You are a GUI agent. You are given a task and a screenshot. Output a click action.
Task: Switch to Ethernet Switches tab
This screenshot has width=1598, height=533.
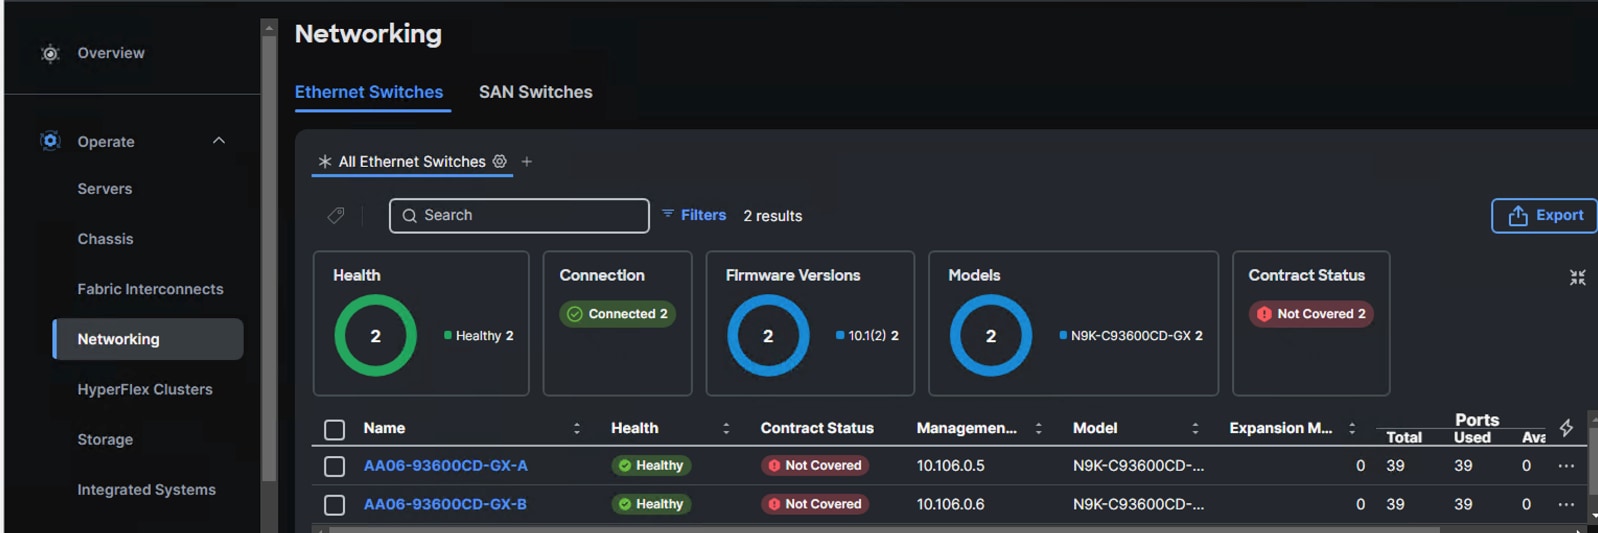[x=369, y=92]
